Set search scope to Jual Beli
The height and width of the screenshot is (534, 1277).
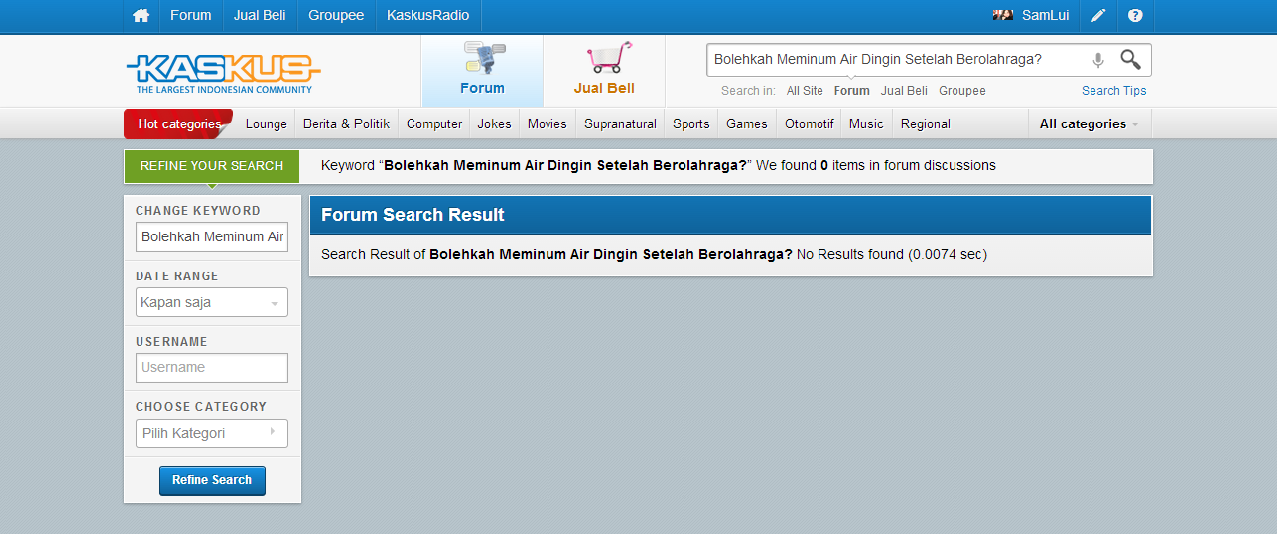(904, 91)
